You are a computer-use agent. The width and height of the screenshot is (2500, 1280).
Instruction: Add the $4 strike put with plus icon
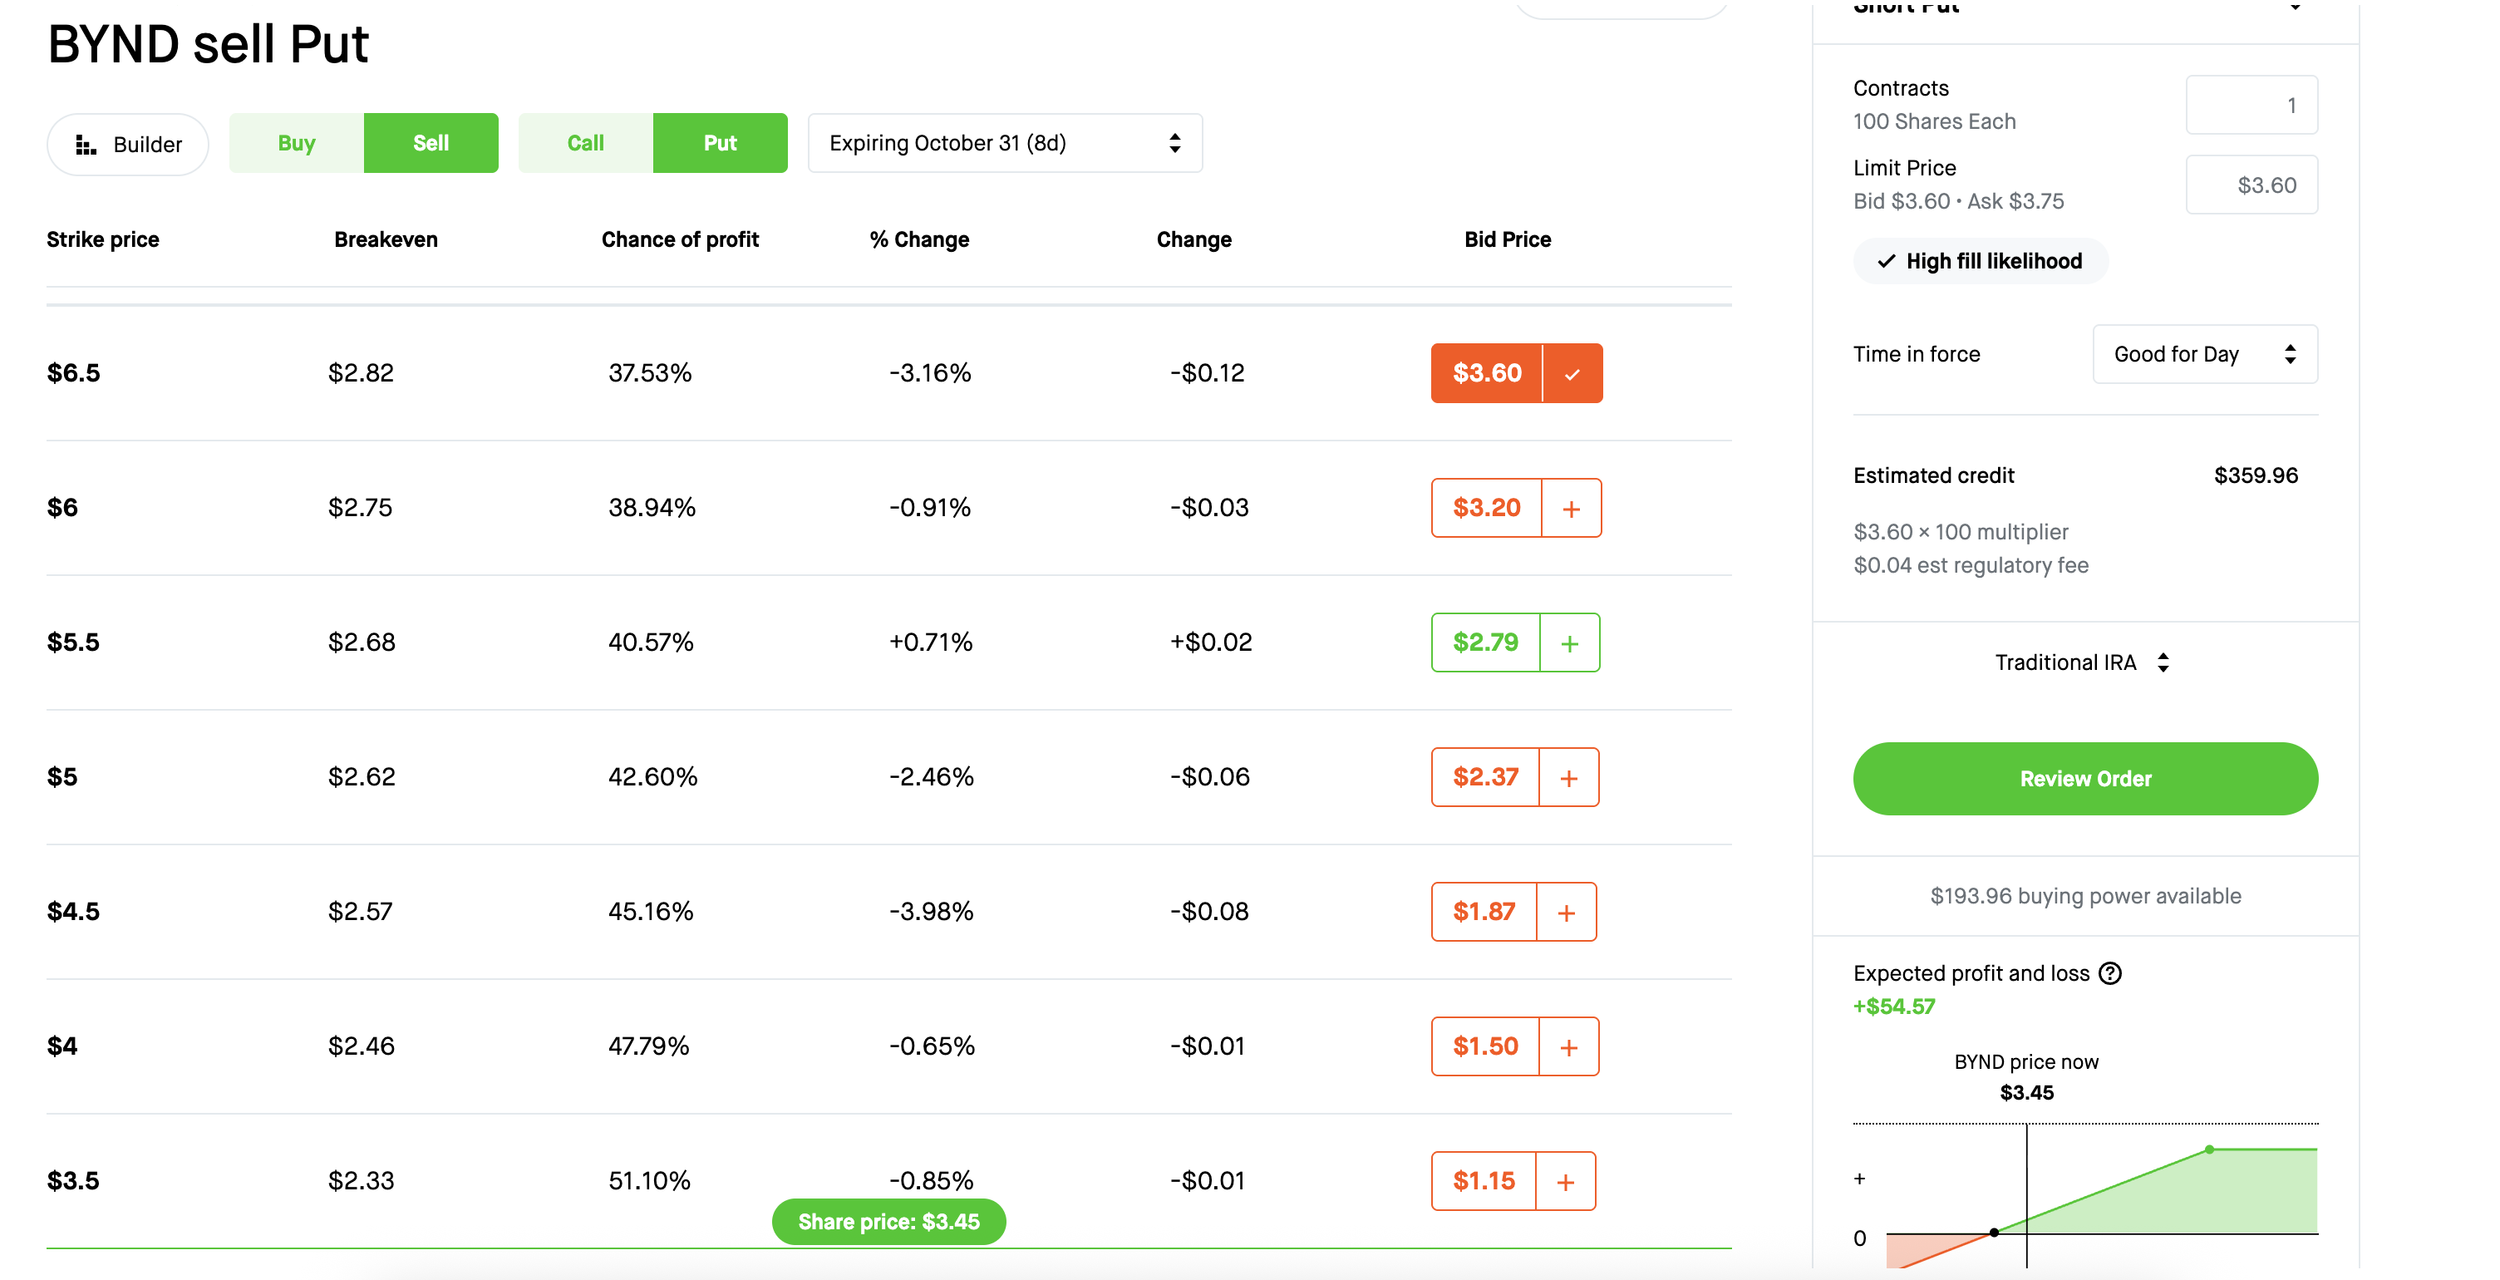point(1569,1046)
